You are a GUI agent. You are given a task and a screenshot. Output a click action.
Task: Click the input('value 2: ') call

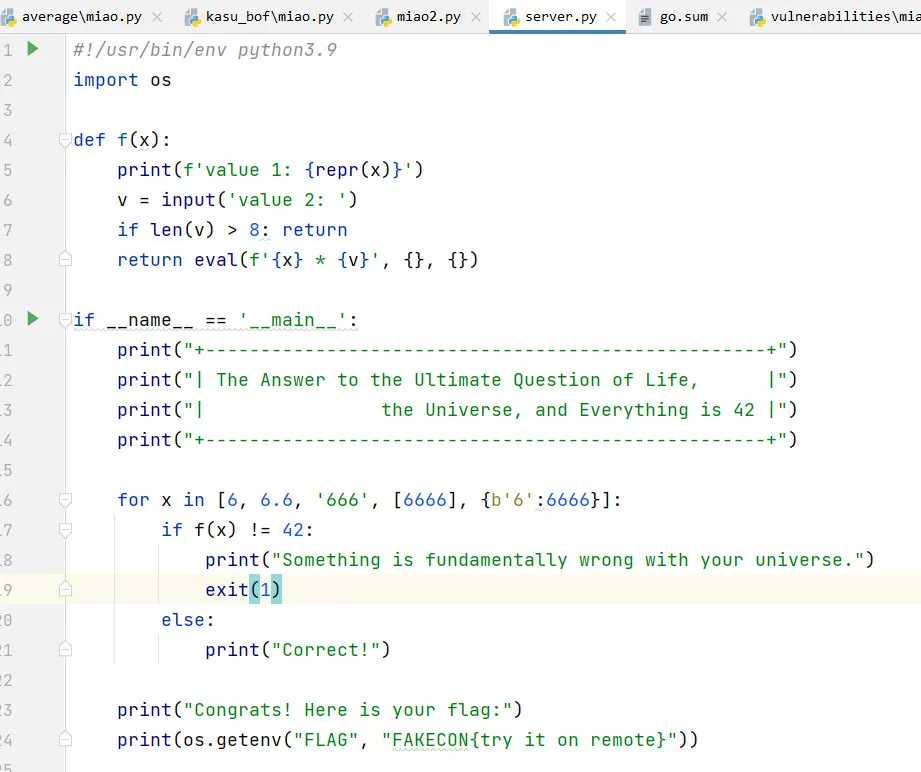tap(259, 200)
